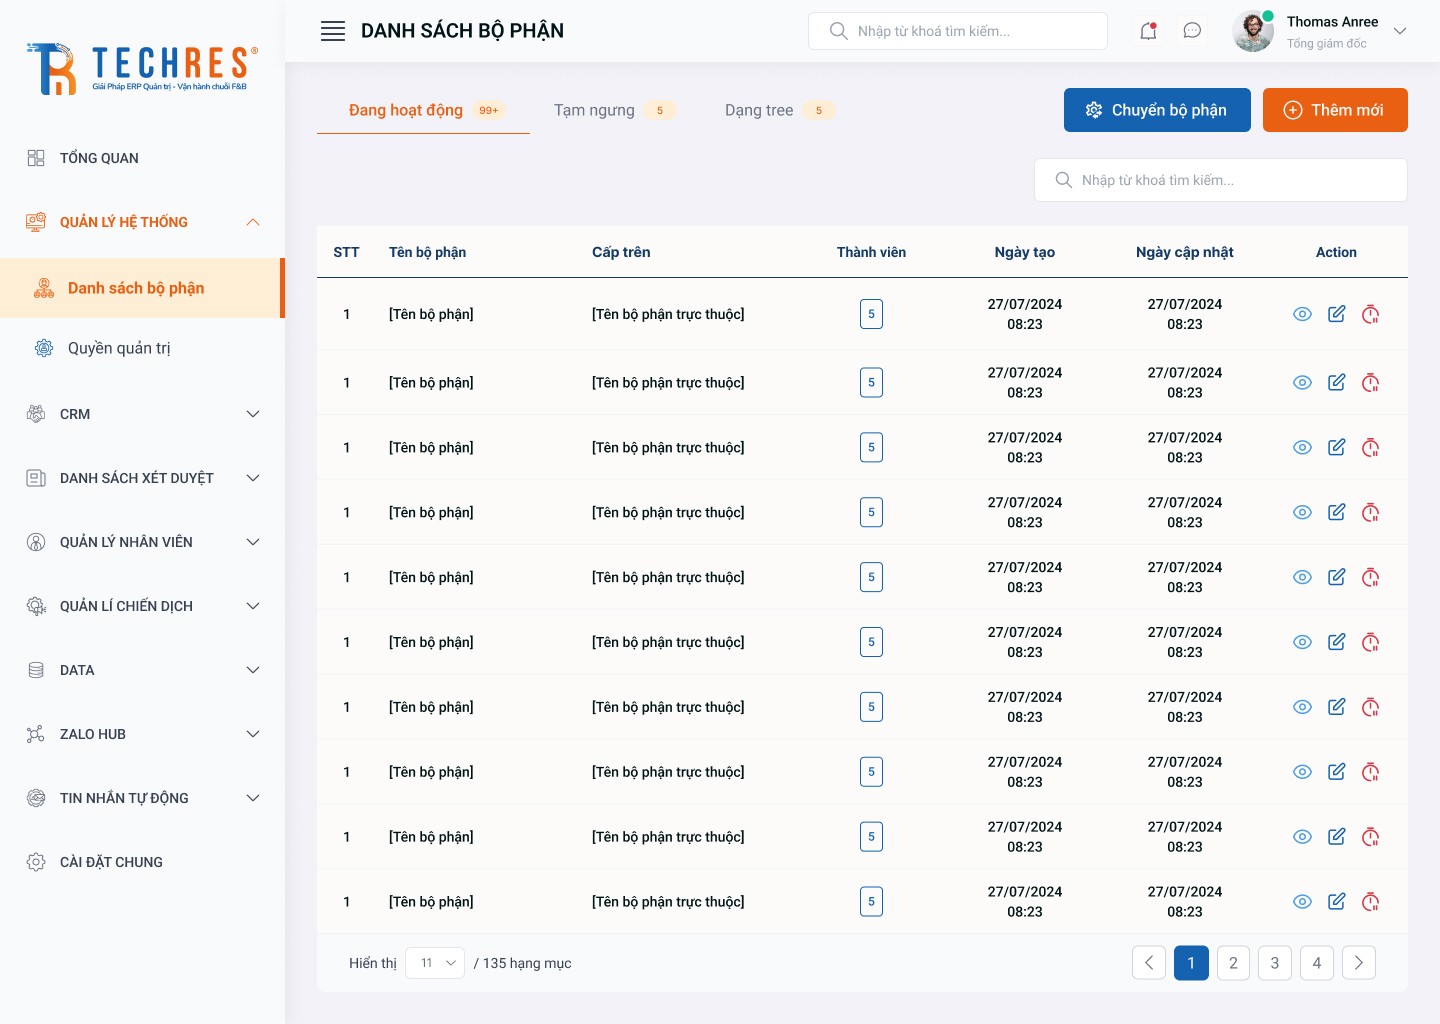Select Danh sách bộ phận in sidebar

(x=142, y=288)
